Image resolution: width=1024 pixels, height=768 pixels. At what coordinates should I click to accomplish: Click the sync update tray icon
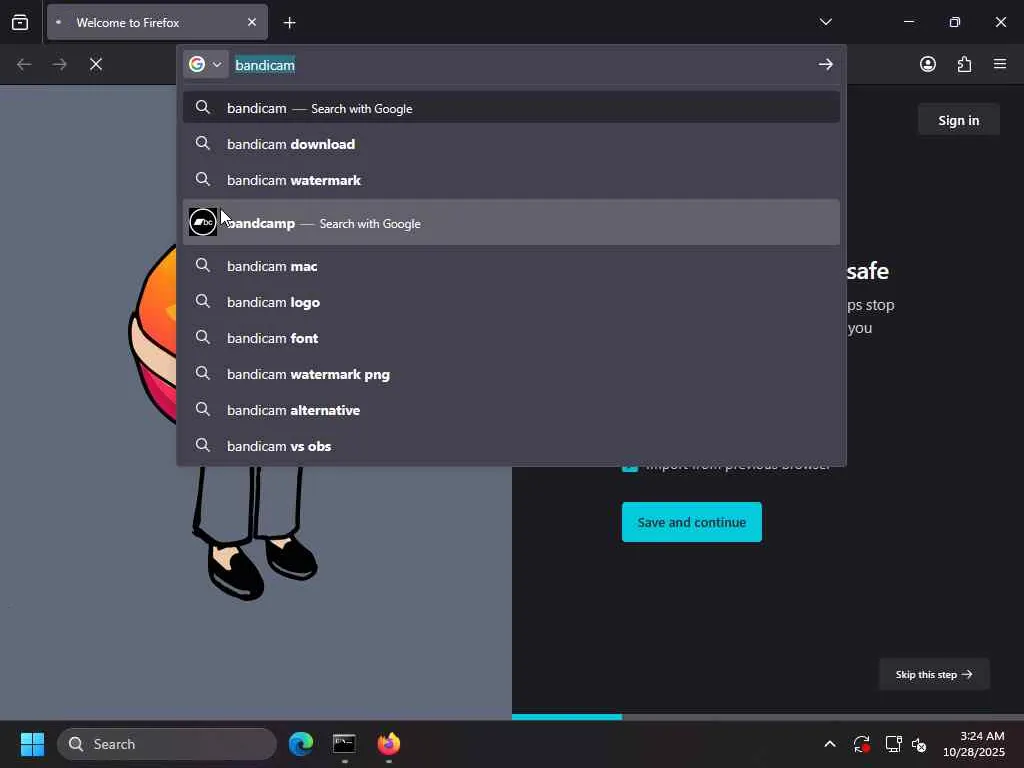pyautogui.click(x=861, y=744)
